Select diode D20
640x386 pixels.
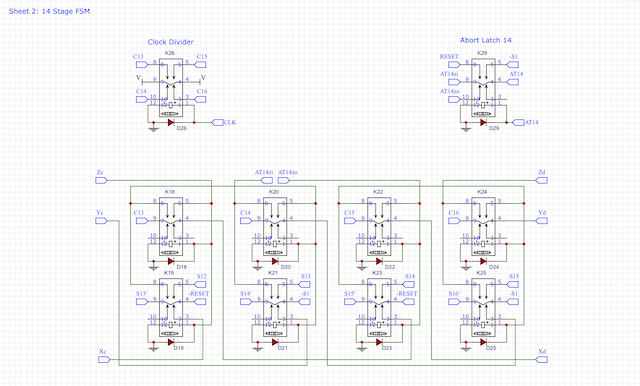tap(275, 261)
